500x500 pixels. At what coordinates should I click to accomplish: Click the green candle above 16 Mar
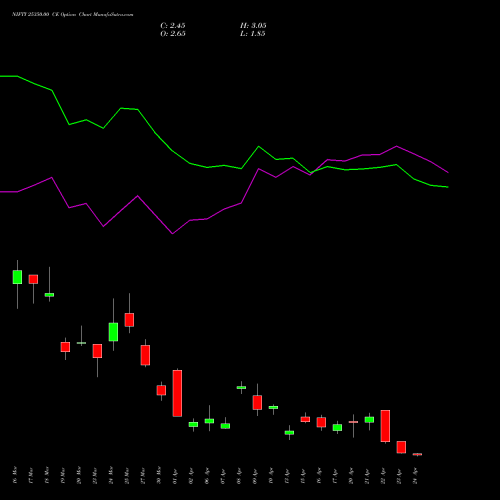17,277
